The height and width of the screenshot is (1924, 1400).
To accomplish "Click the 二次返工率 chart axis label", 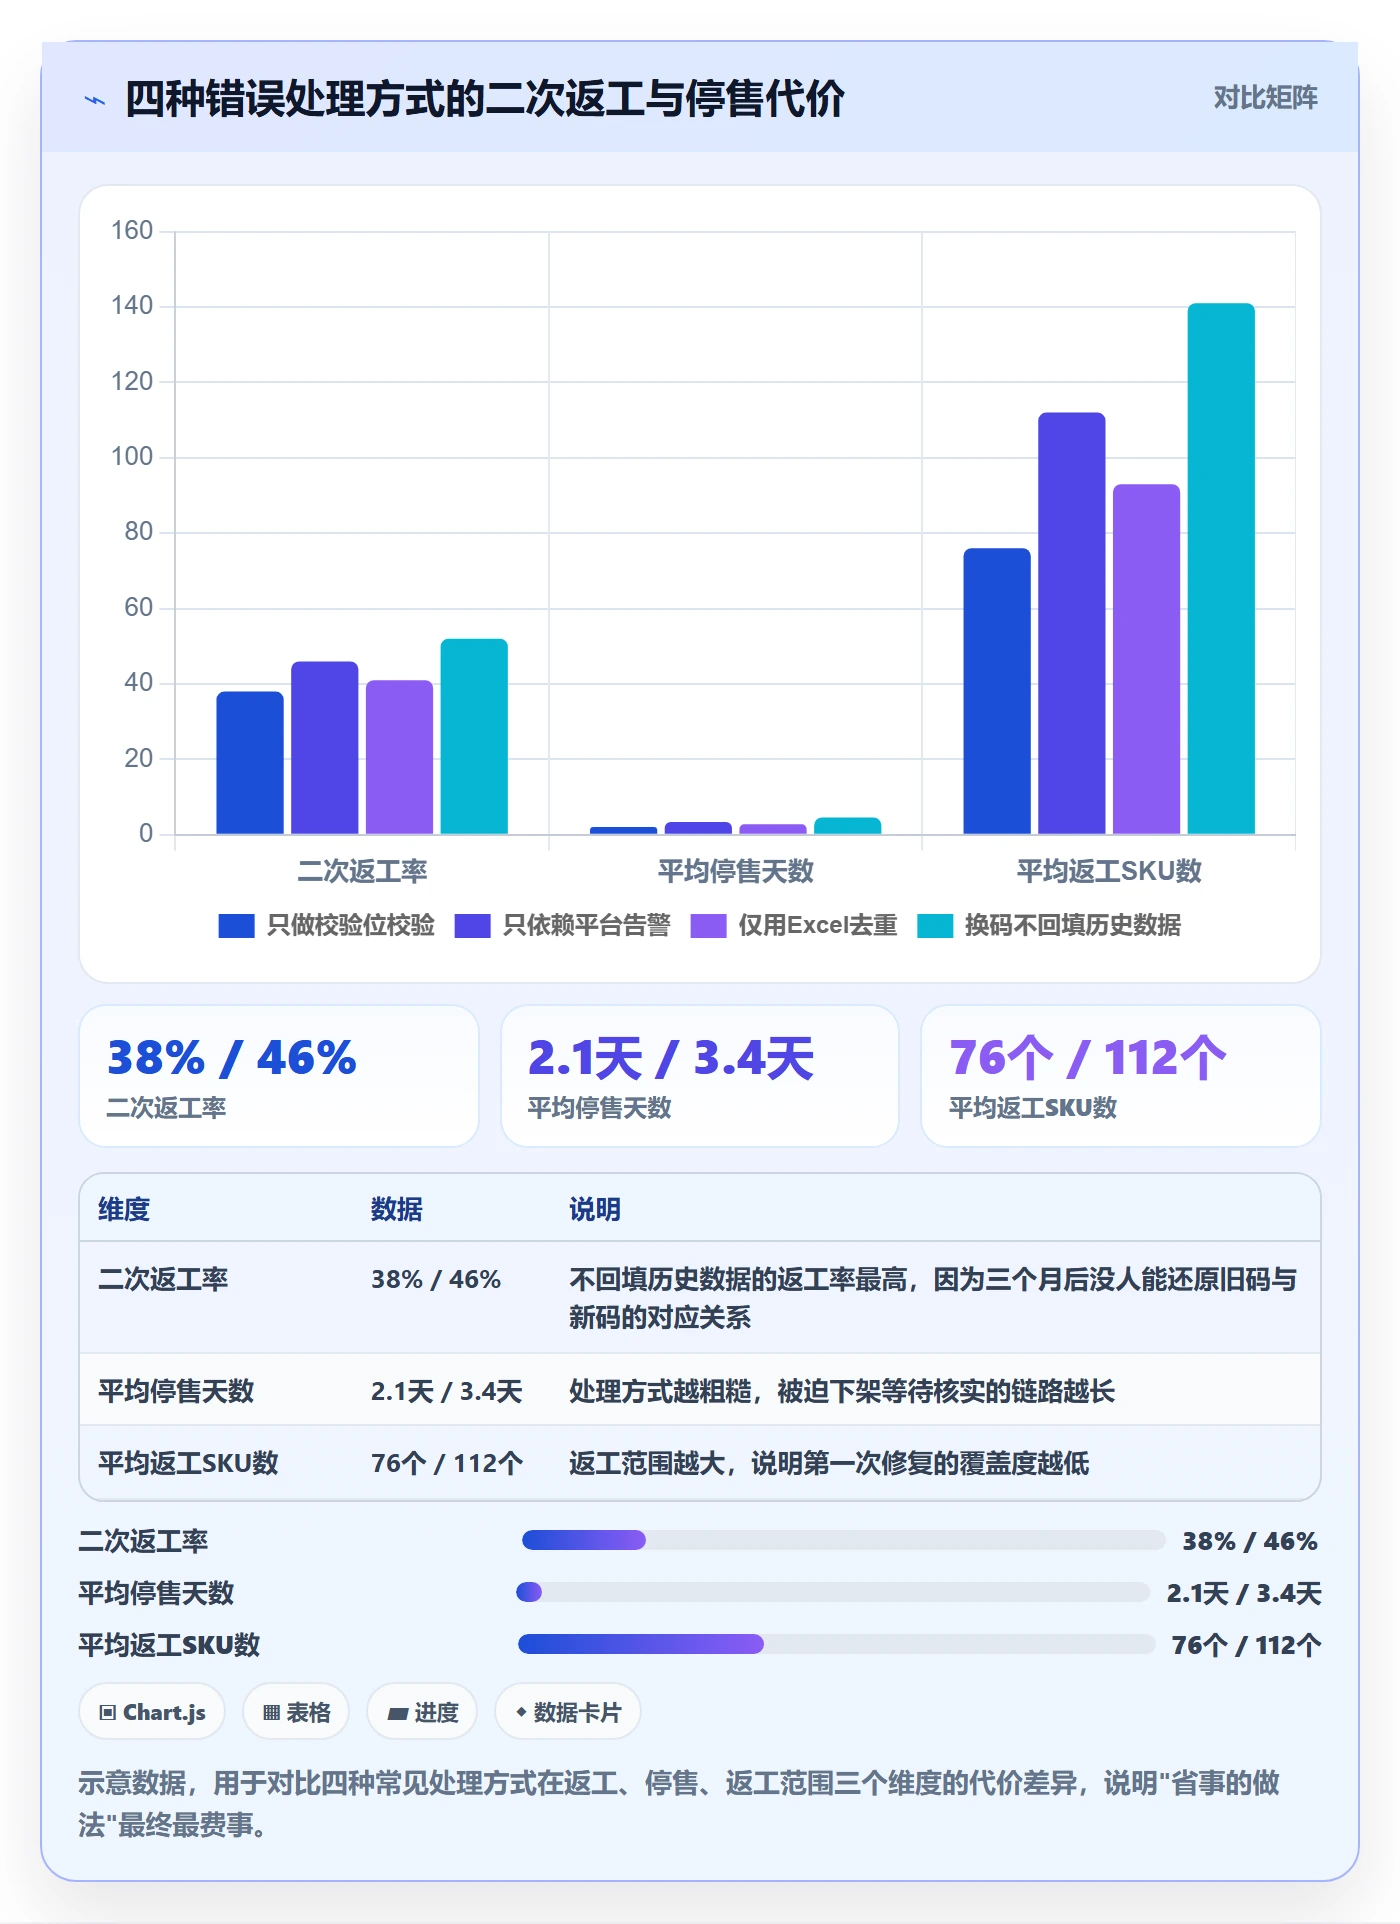I will pyautogui.click(x=362, y=871).
